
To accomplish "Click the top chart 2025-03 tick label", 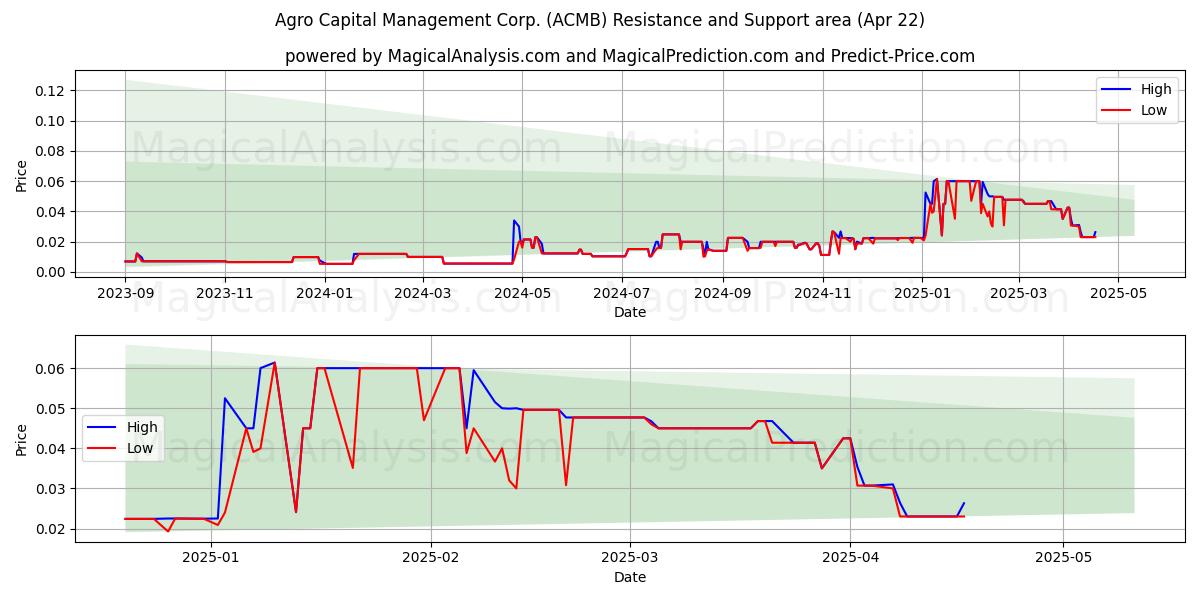I will pos(1020,293).
